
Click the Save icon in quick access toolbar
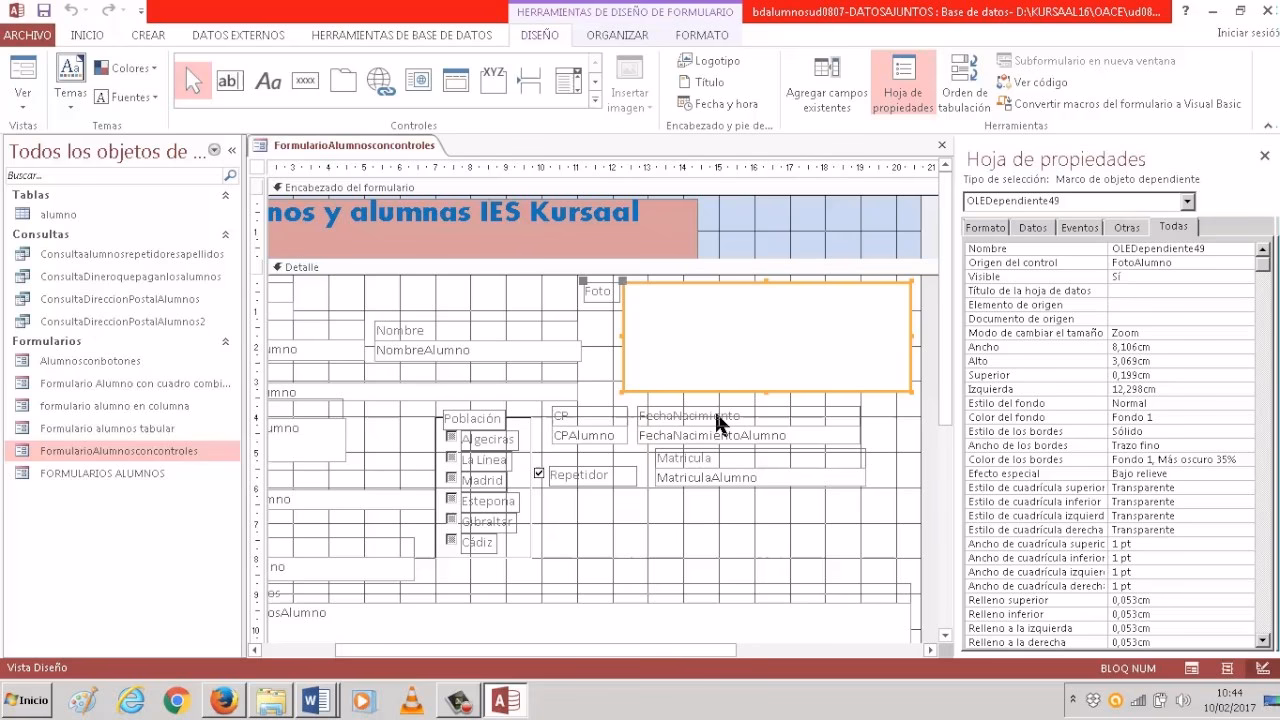[x=44, y=11]
